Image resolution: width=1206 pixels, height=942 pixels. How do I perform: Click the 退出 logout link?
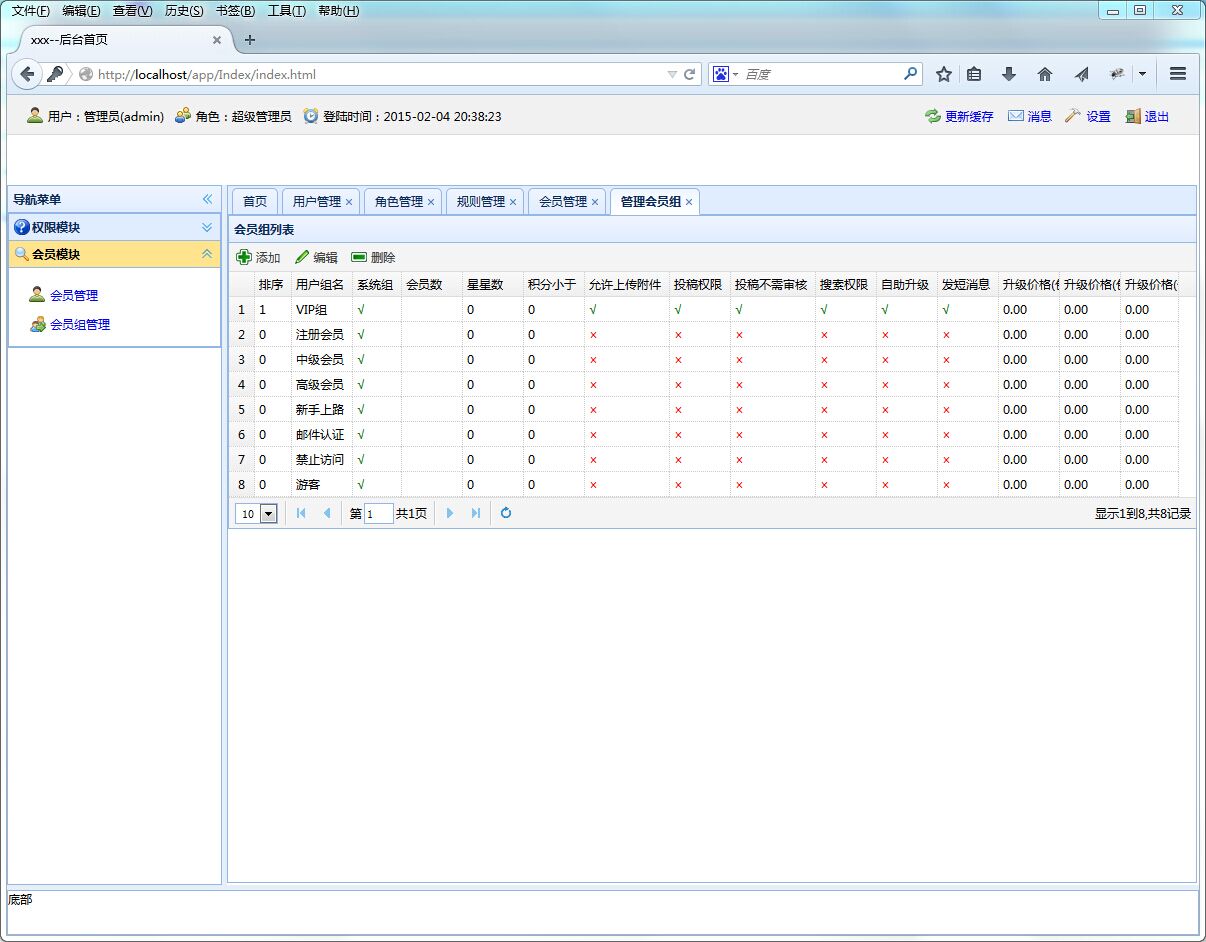(1146, 116)
